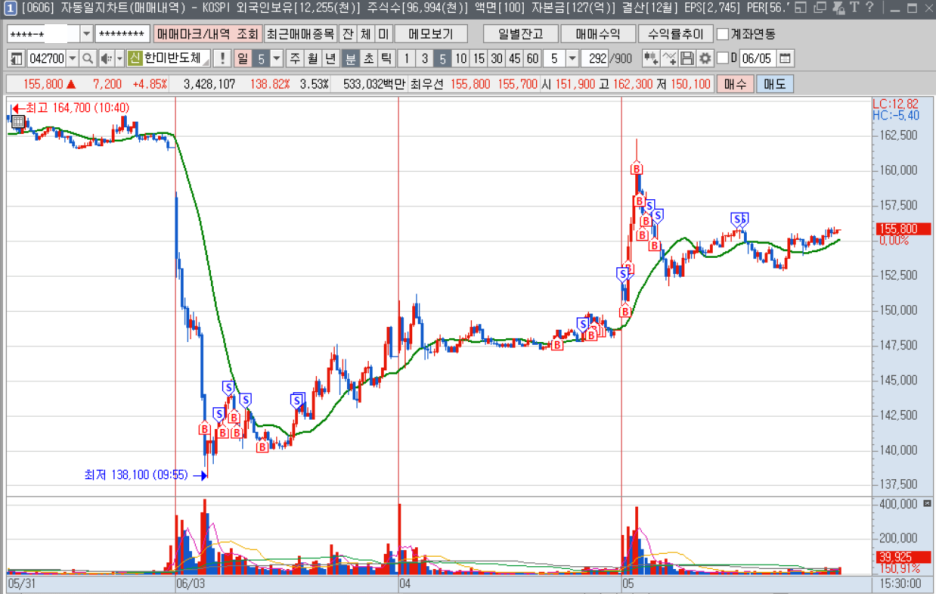936x594 pixels.
Task: Click the 매매마크/내역 조회 button
Action: coord(208,33)
